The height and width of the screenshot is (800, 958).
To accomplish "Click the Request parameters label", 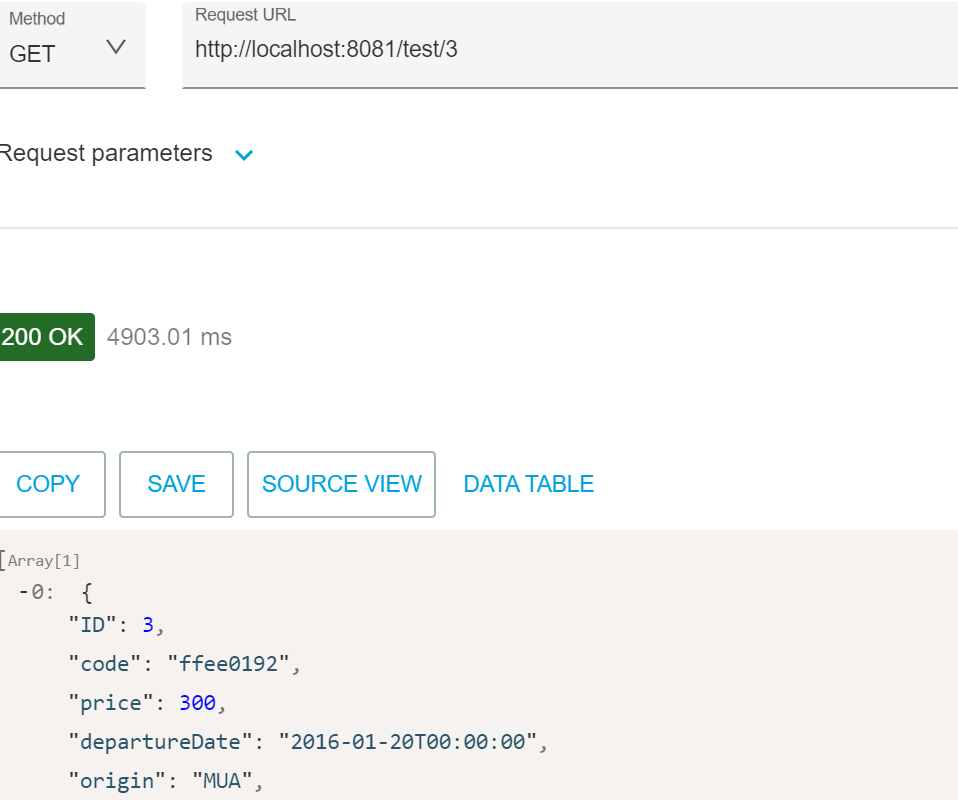I will click(x=106, y=153).
